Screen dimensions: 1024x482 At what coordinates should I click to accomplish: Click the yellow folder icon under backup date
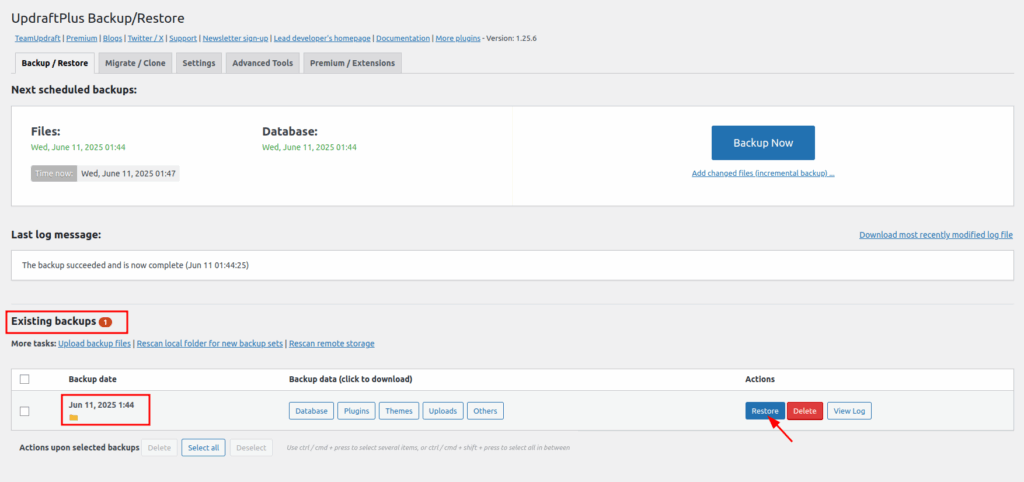(74, 417)
